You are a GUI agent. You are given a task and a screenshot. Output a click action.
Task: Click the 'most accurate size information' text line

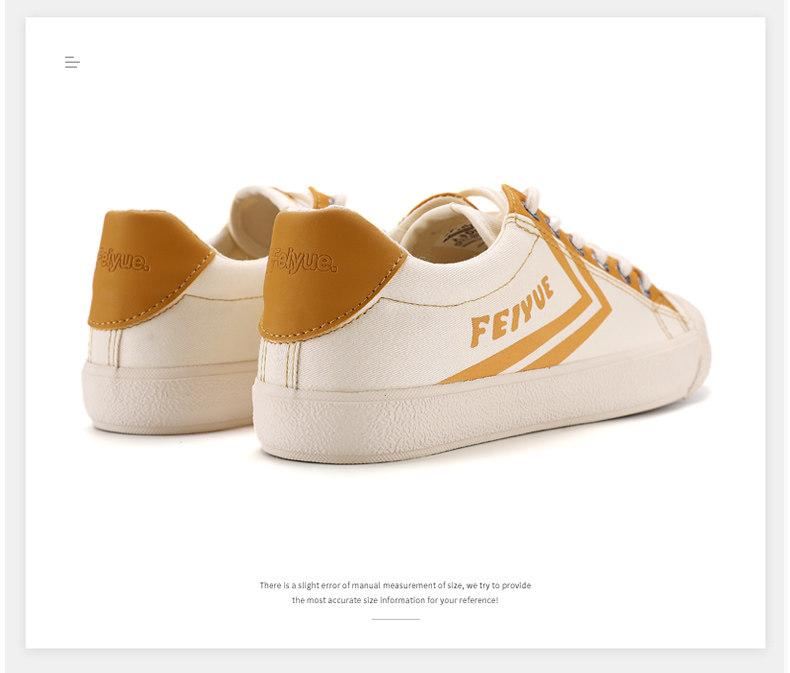[395, 600]
